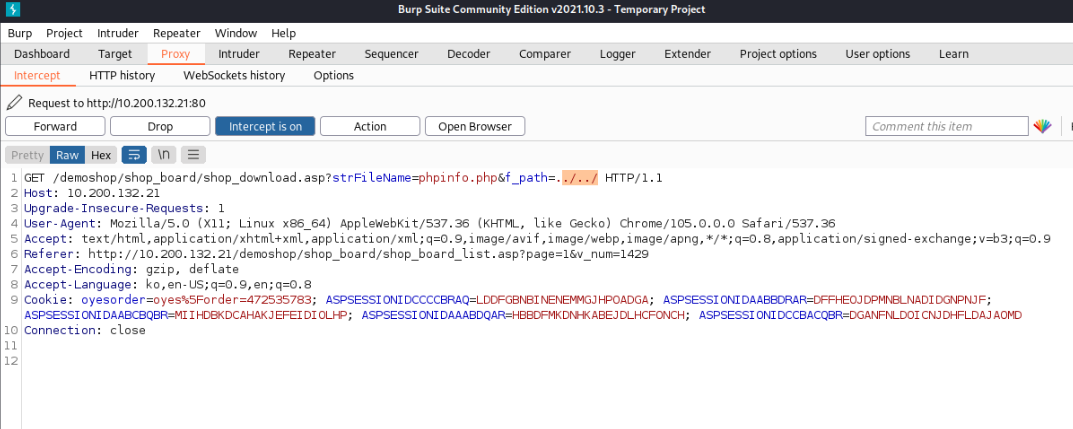Click the Host: 10.200.132.21 header line
This screenshot has width=1073, height=429.
[x=92, y=193]
